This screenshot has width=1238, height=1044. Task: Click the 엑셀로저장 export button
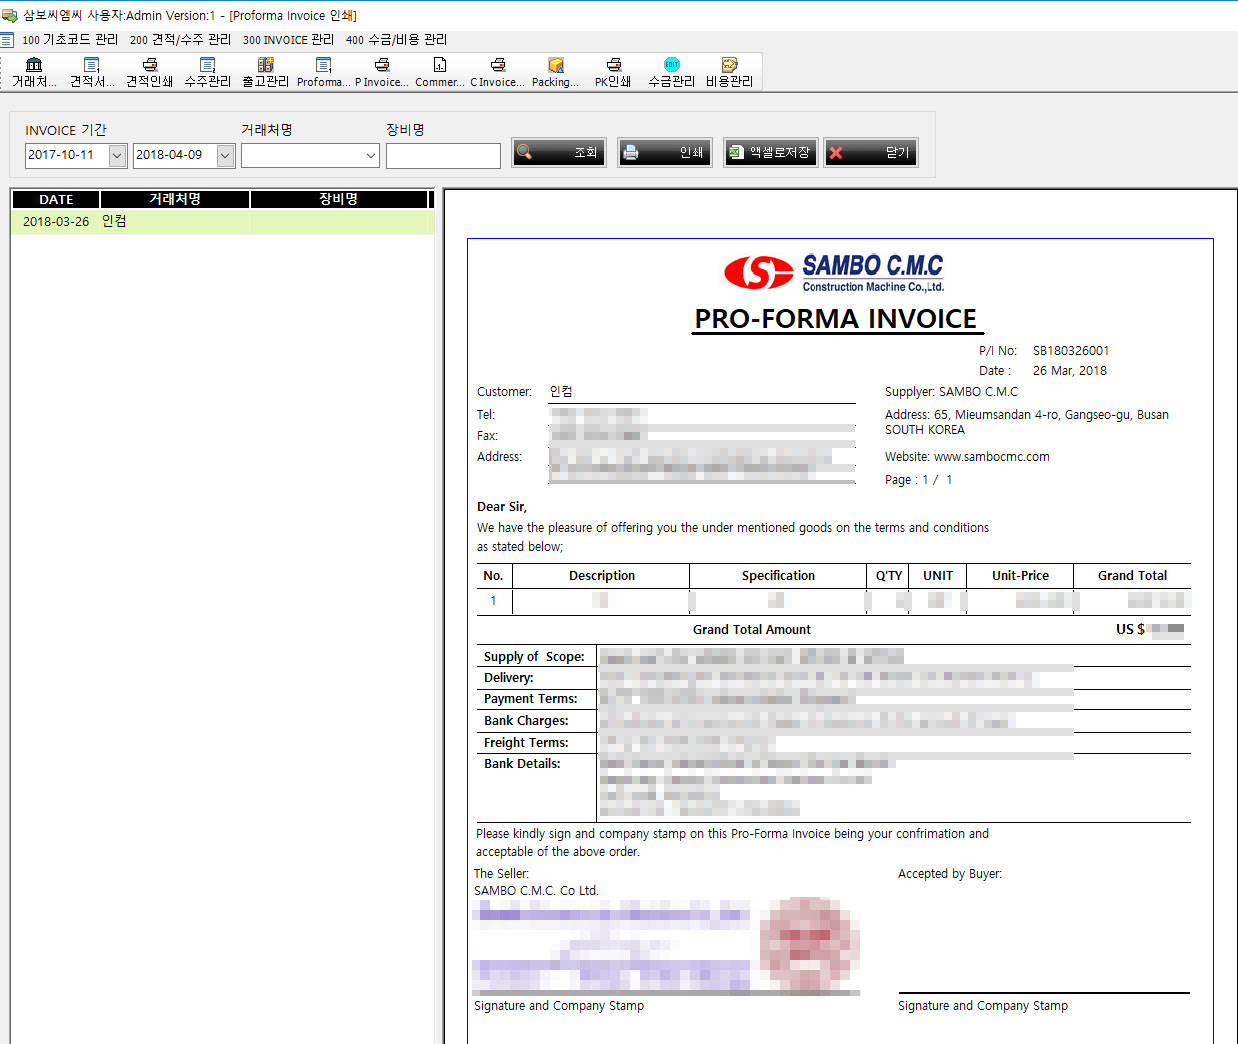click(x=771, y=152)
